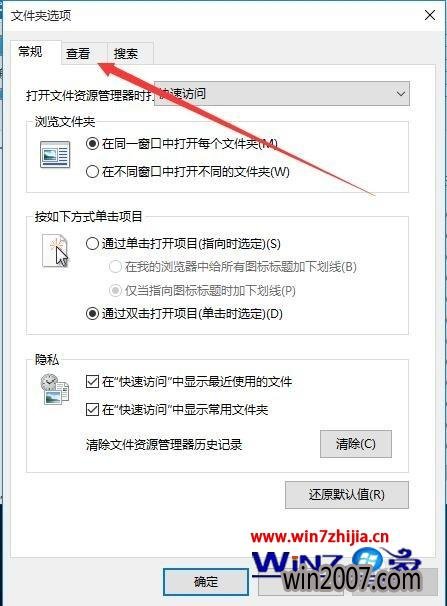The width and height of the screenshot is (447, 606).
Task: Click the privacy clock and files icon
Action: click(x=55, y=389)
